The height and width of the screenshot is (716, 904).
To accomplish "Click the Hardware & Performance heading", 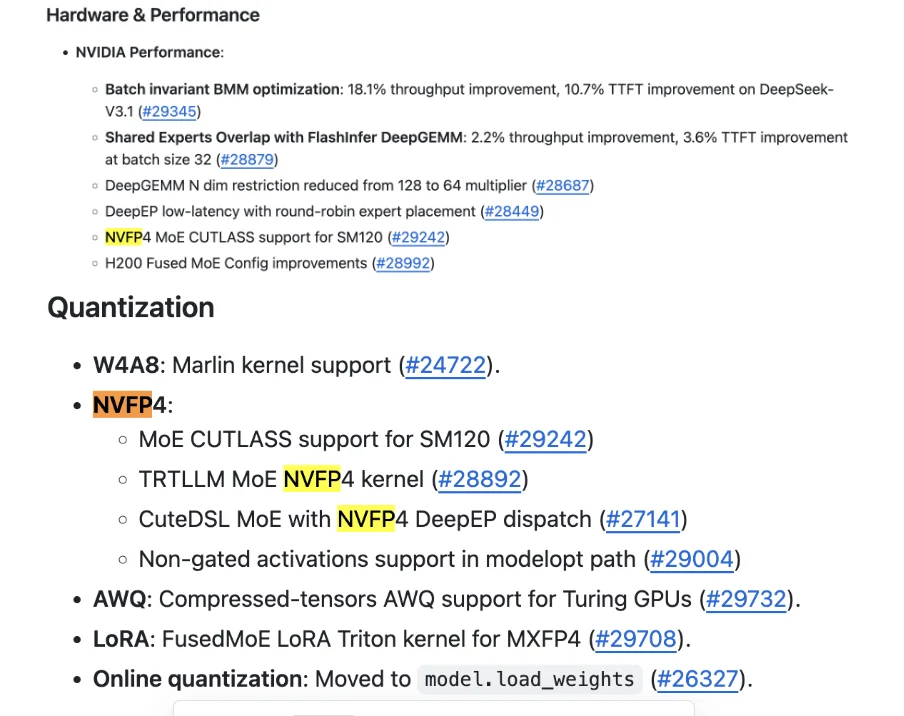I will point(153,15).
